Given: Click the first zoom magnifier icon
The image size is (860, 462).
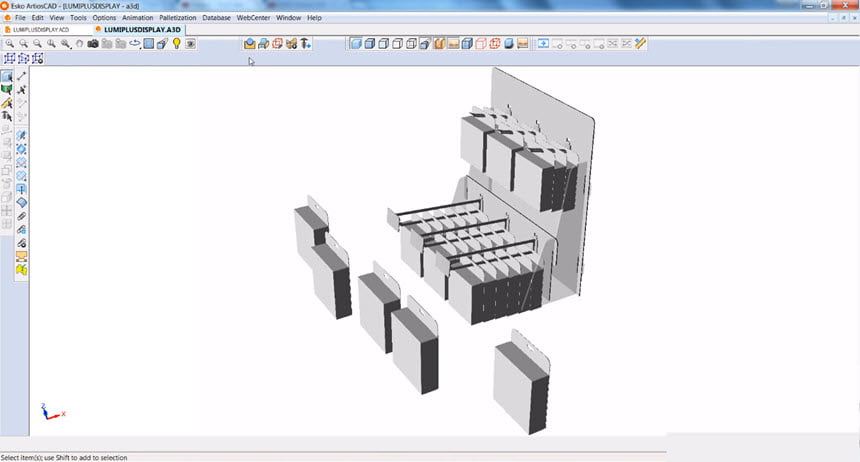Looking at the screenshot, I should pyautogui.click(x=10, y=43).
